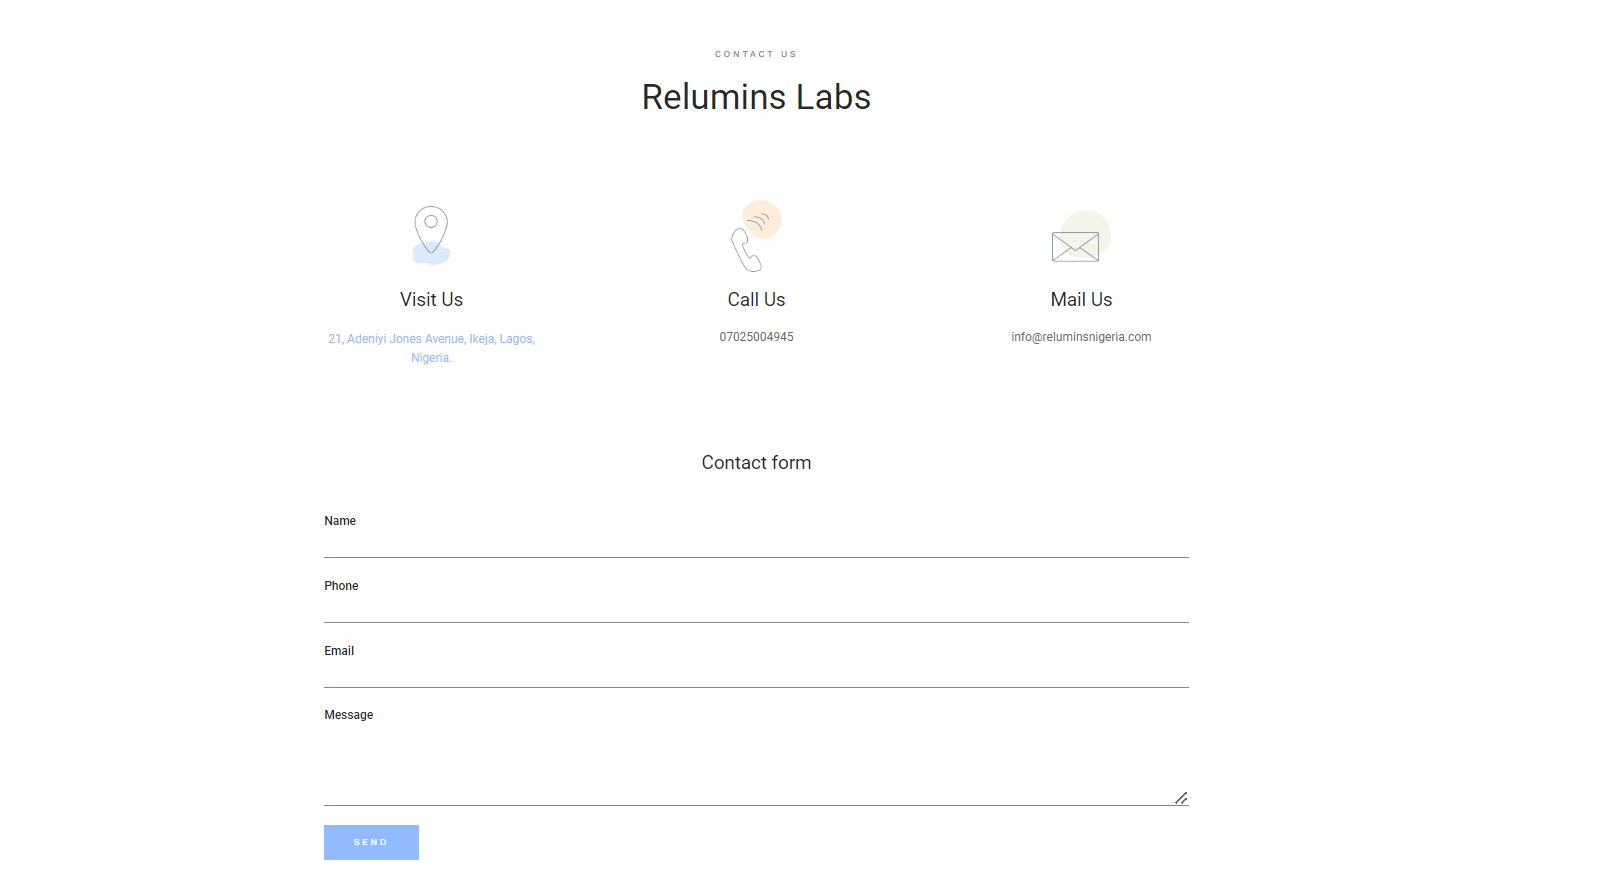This screenshot has width=1600, height=889.
Task: Click the envelope mail icon
Action: pyautogui.click(x=1075, y=246)
